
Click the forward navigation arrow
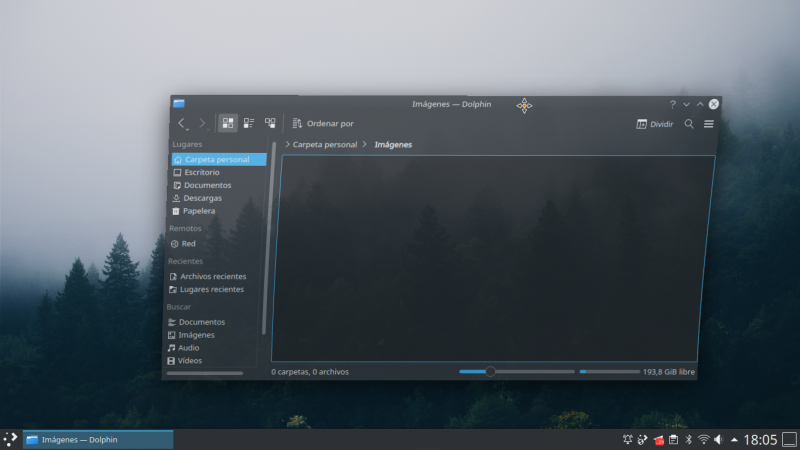202,123
